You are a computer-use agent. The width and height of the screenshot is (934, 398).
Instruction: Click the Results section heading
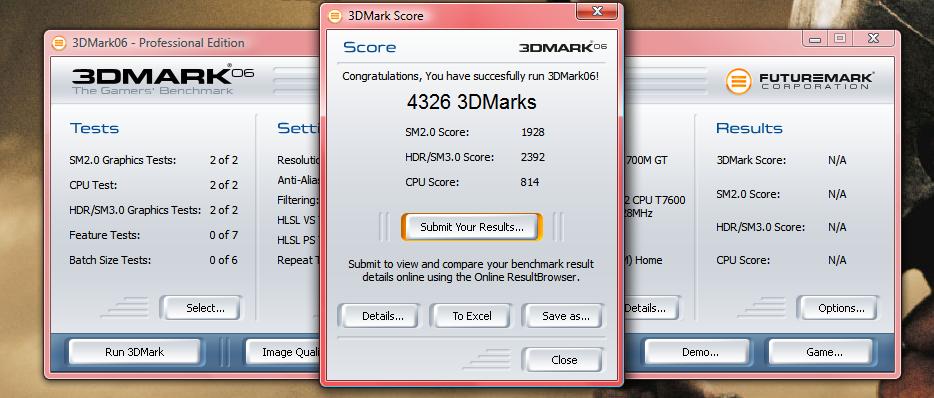(749, 128)
